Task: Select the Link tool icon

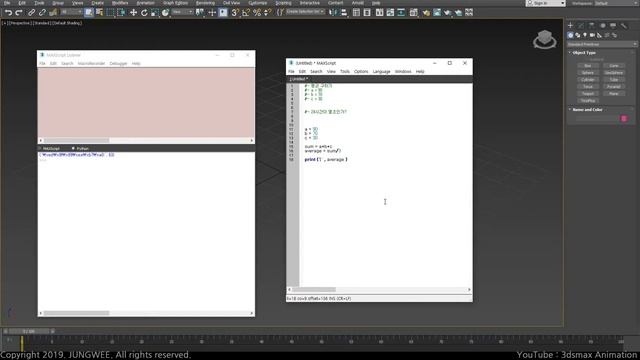Action: click(31, 13)
